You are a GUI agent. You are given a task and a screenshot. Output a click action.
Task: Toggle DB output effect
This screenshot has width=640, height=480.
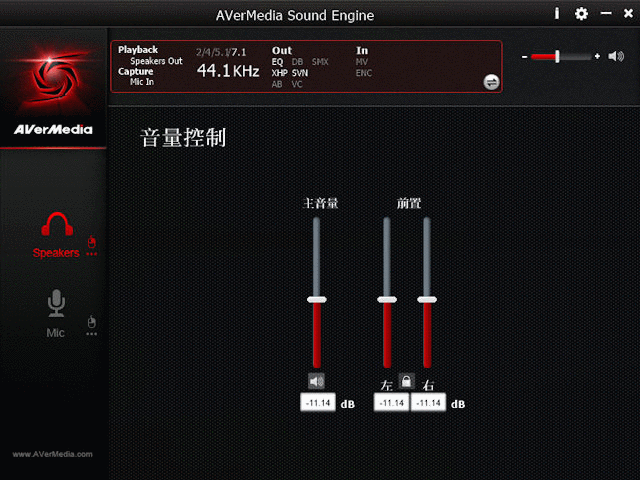[x=297, y=62]
